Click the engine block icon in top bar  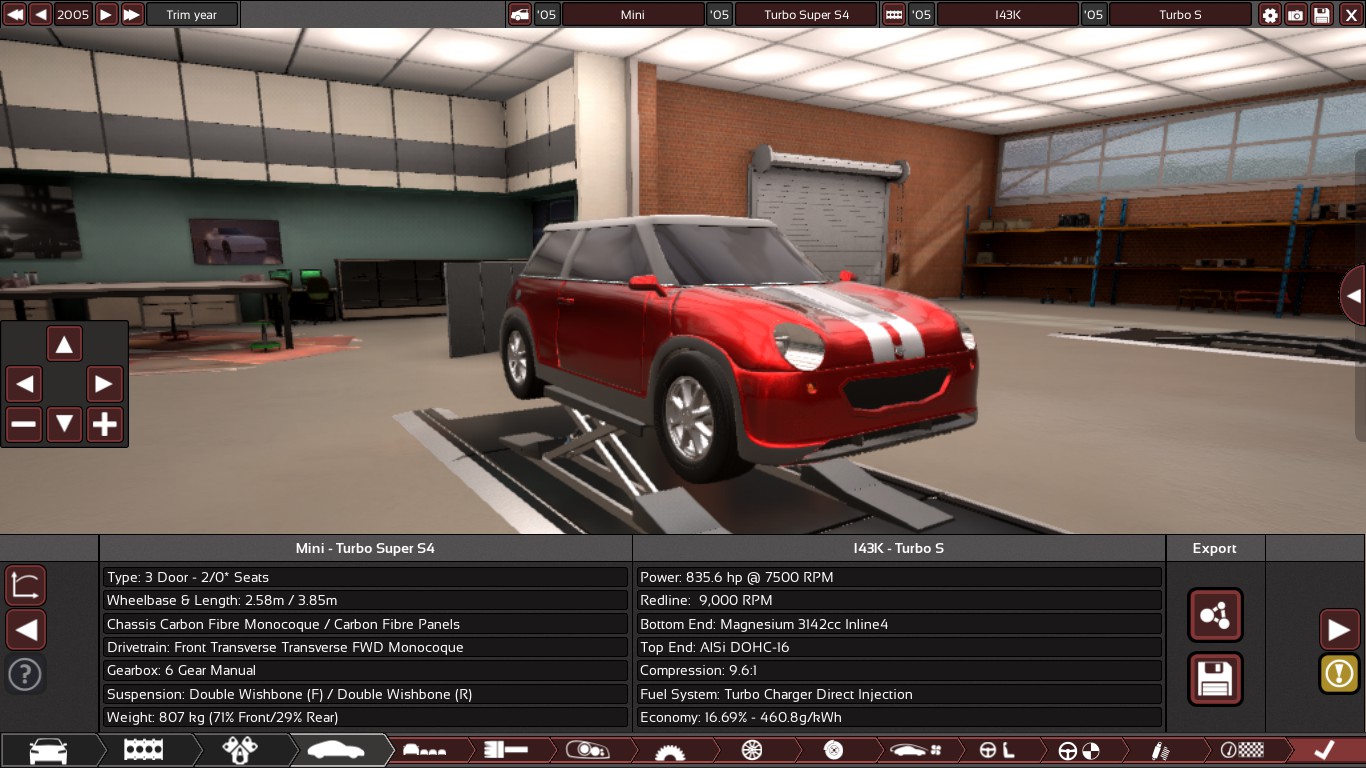894,14
